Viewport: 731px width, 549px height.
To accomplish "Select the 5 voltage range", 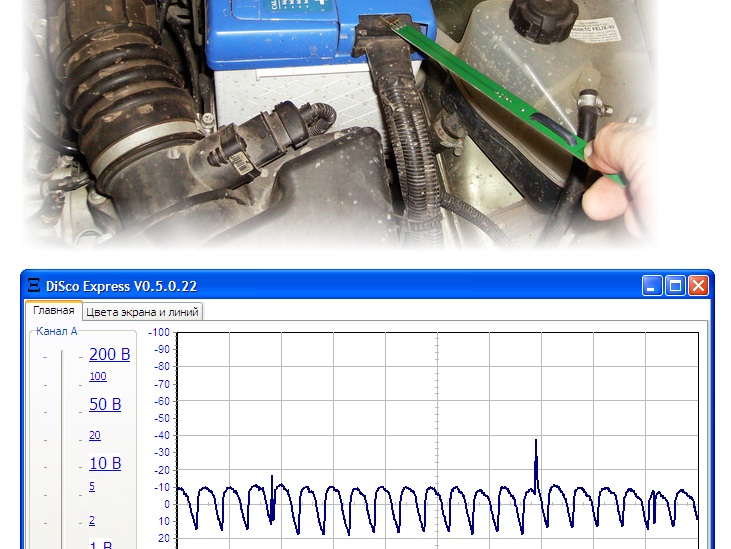I will (92, 487).
